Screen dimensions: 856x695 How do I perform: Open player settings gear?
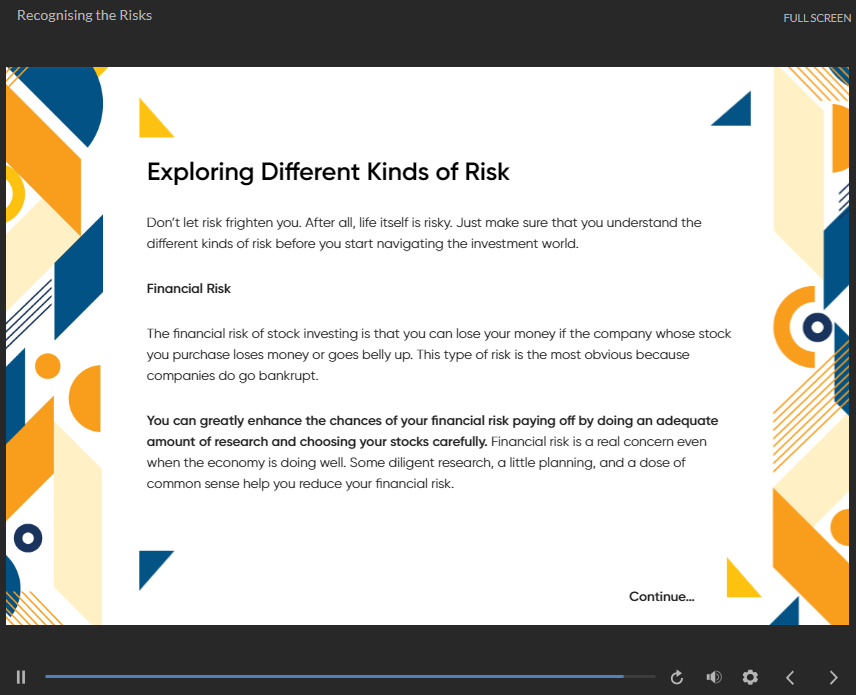point(750,678)
